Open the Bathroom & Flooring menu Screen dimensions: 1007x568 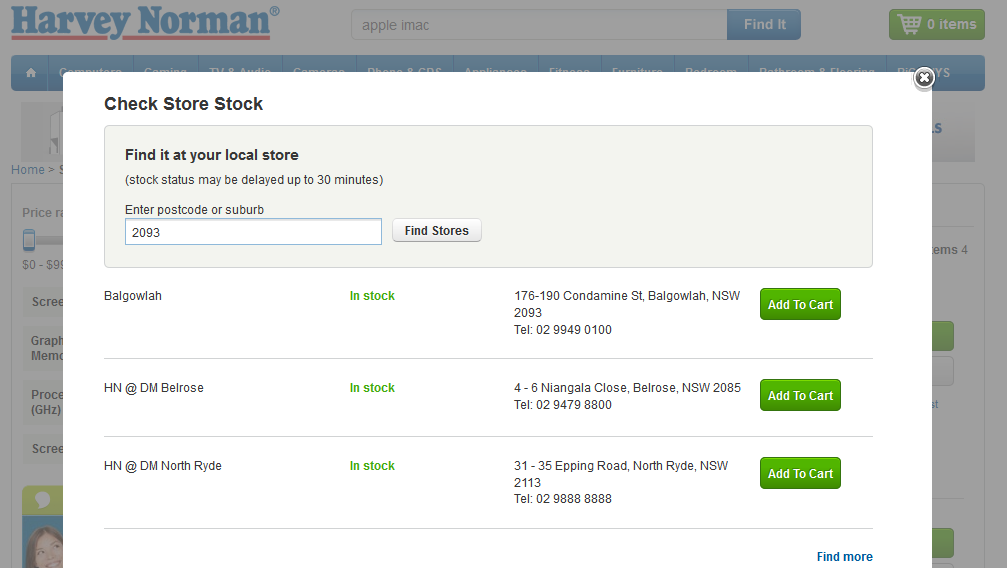point(816,72)
